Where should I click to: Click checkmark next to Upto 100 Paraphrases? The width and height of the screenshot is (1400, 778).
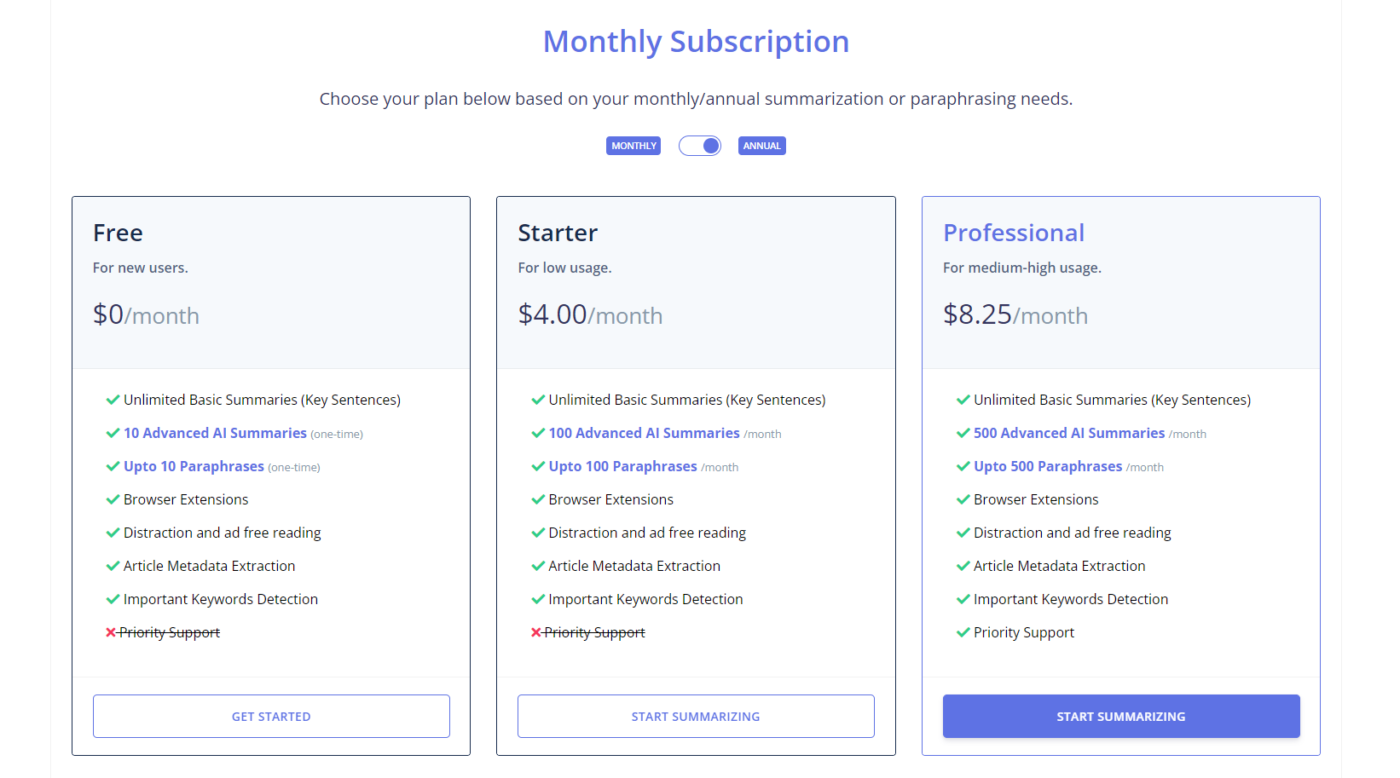click(538, 467)
